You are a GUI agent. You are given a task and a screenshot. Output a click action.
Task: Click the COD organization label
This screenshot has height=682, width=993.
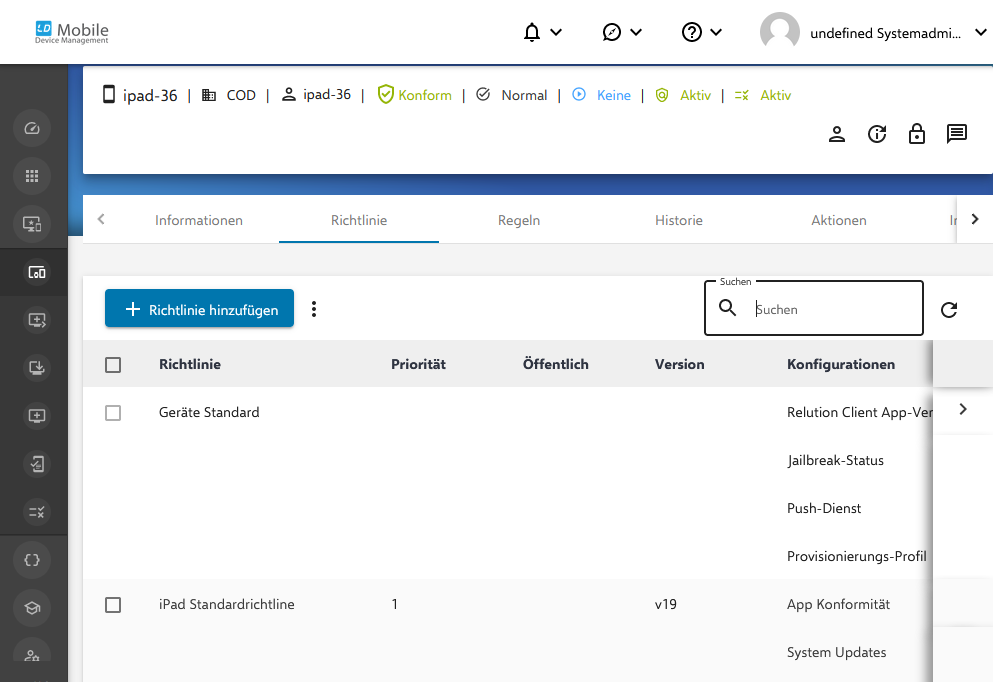[241, 95]
